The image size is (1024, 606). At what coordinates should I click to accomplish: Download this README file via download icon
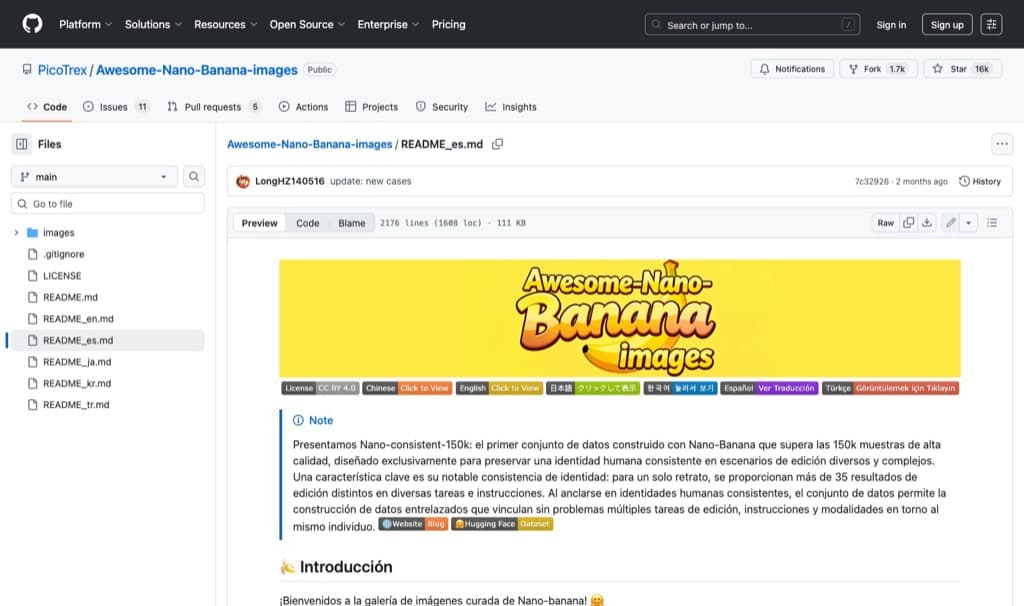[x=929, y=223]
